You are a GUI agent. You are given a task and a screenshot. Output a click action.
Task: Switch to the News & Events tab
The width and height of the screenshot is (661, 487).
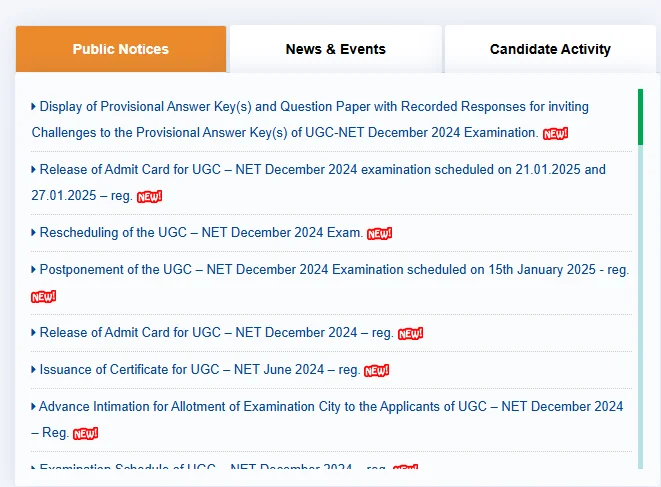335,49
